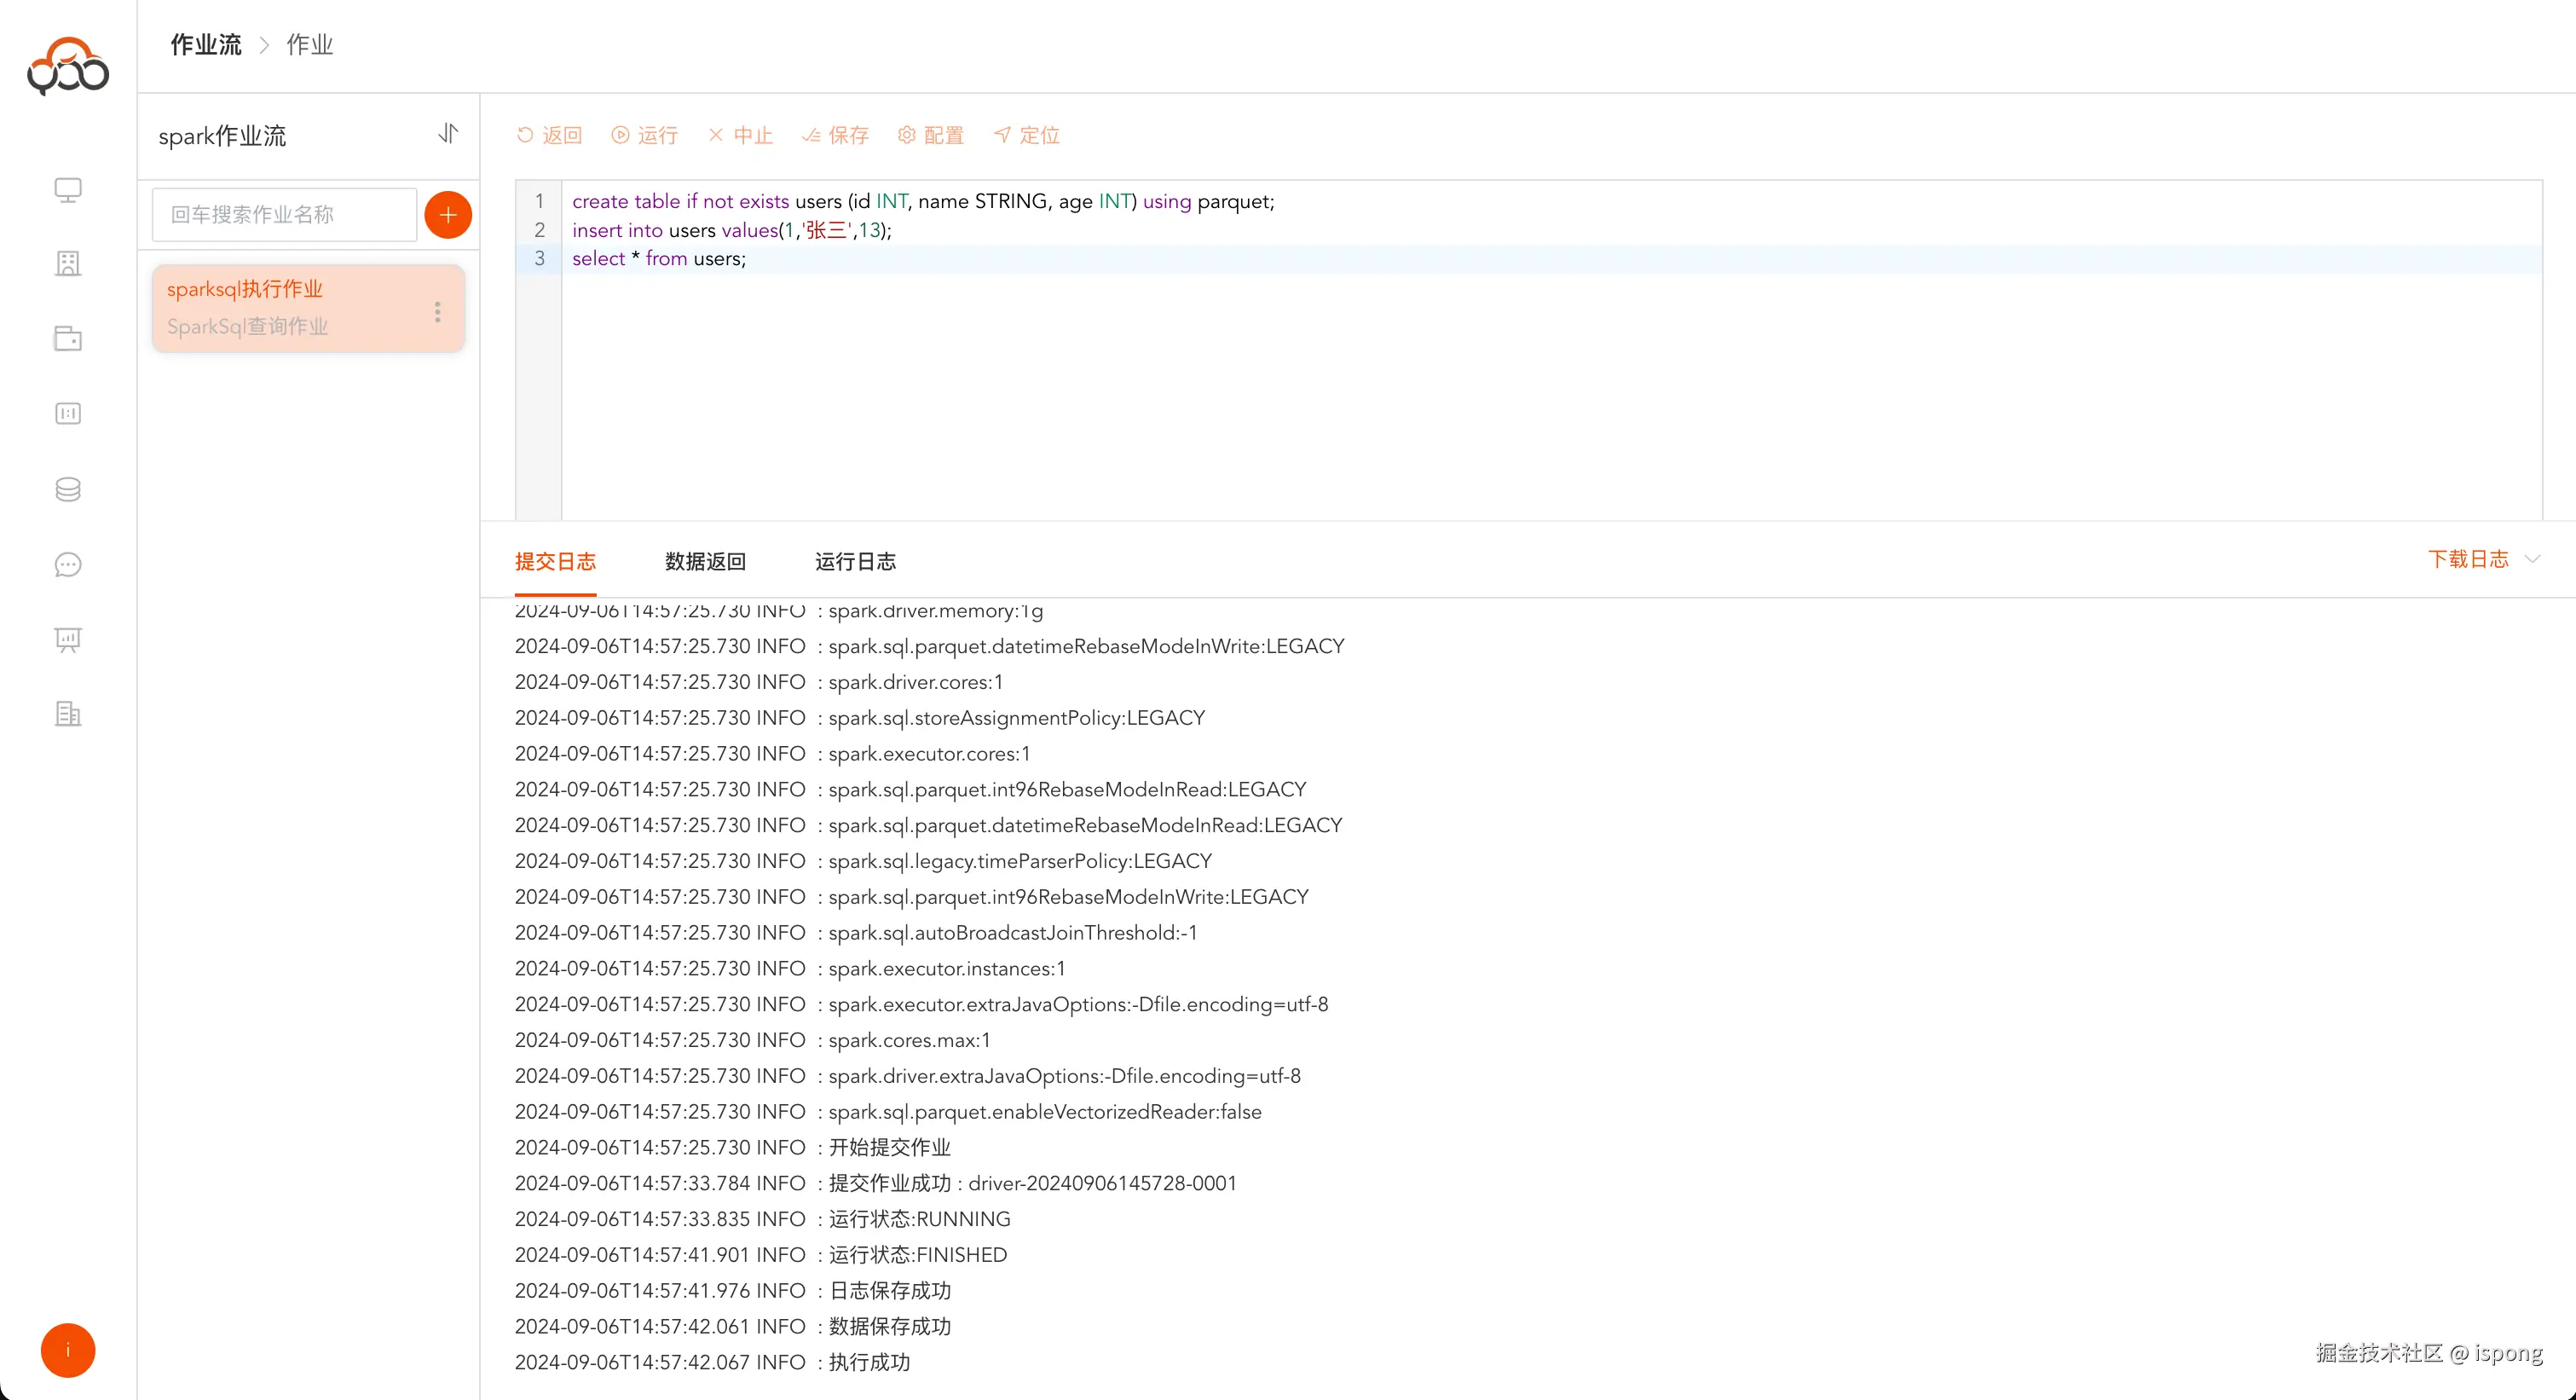This screenshot has height=1400, width=2576.
Task: Click the cloud logo at top left
Action: 68,66
